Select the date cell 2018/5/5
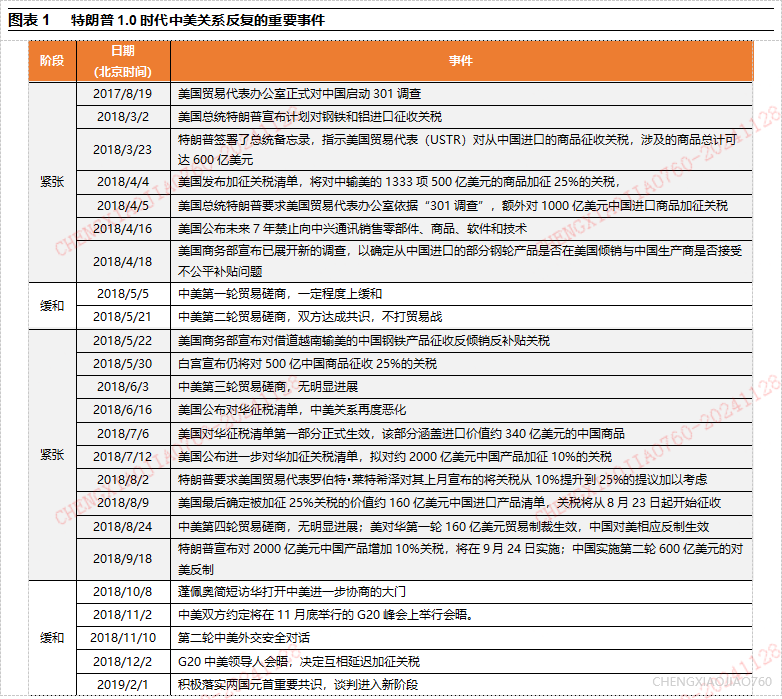 coord(123,294)
